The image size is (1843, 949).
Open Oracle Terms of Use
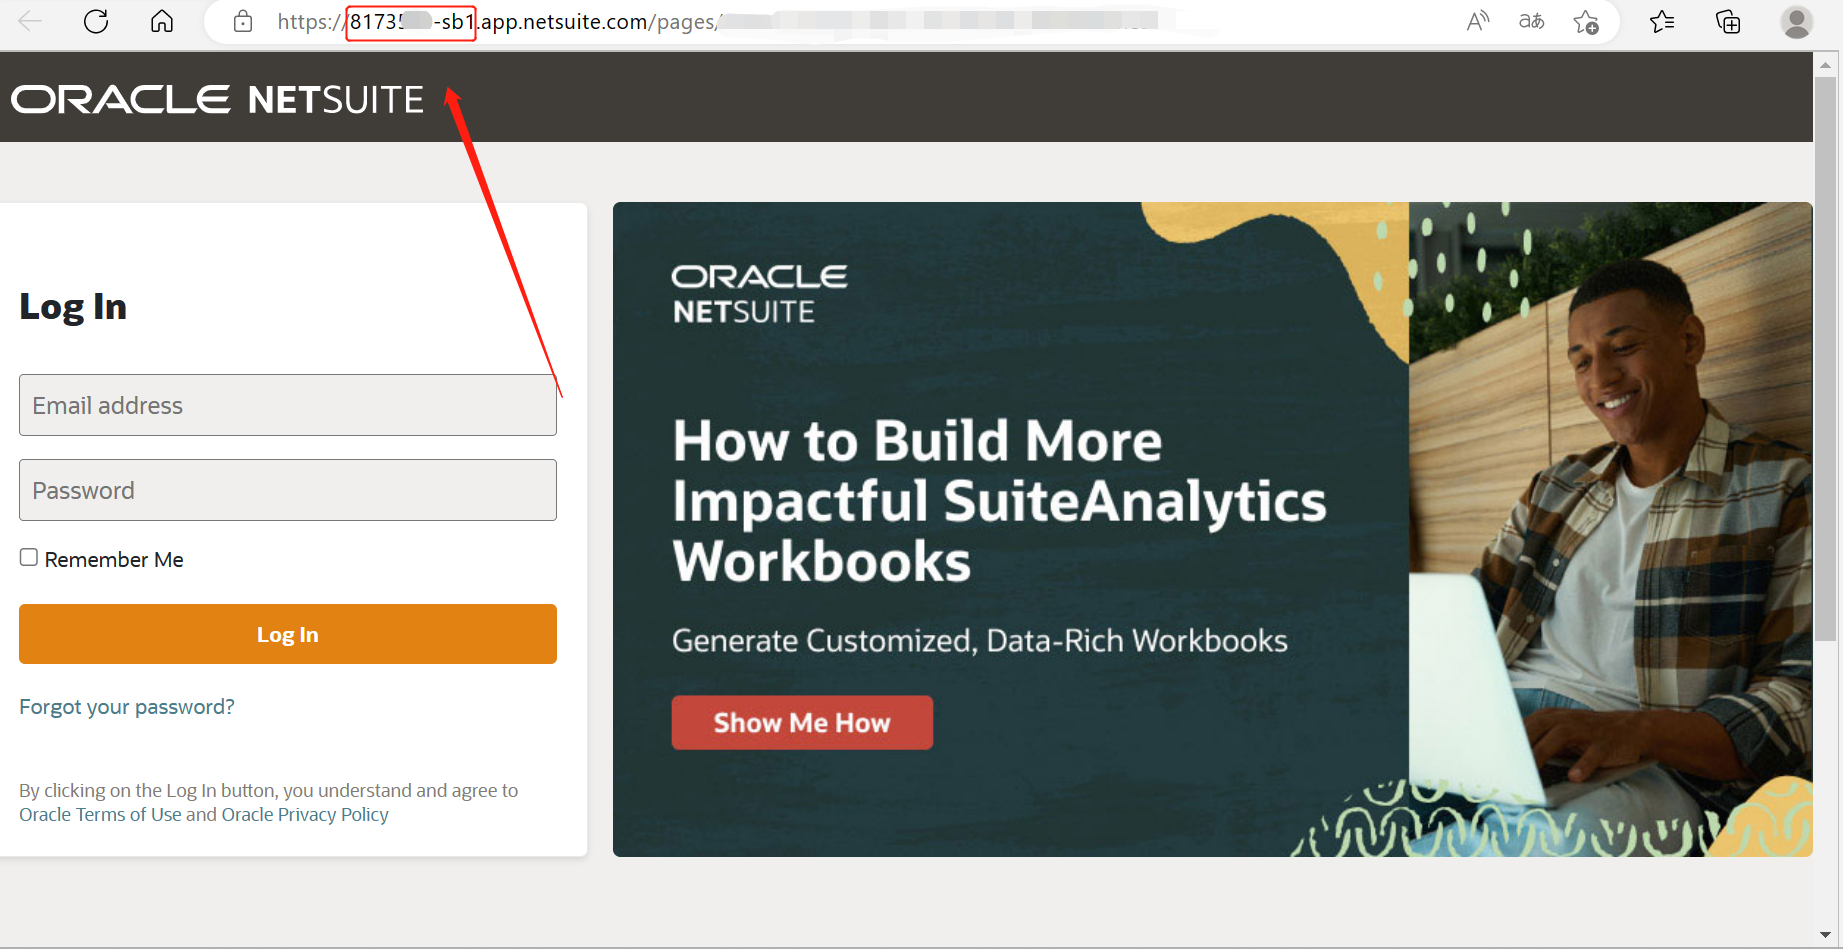coord(99,814)
